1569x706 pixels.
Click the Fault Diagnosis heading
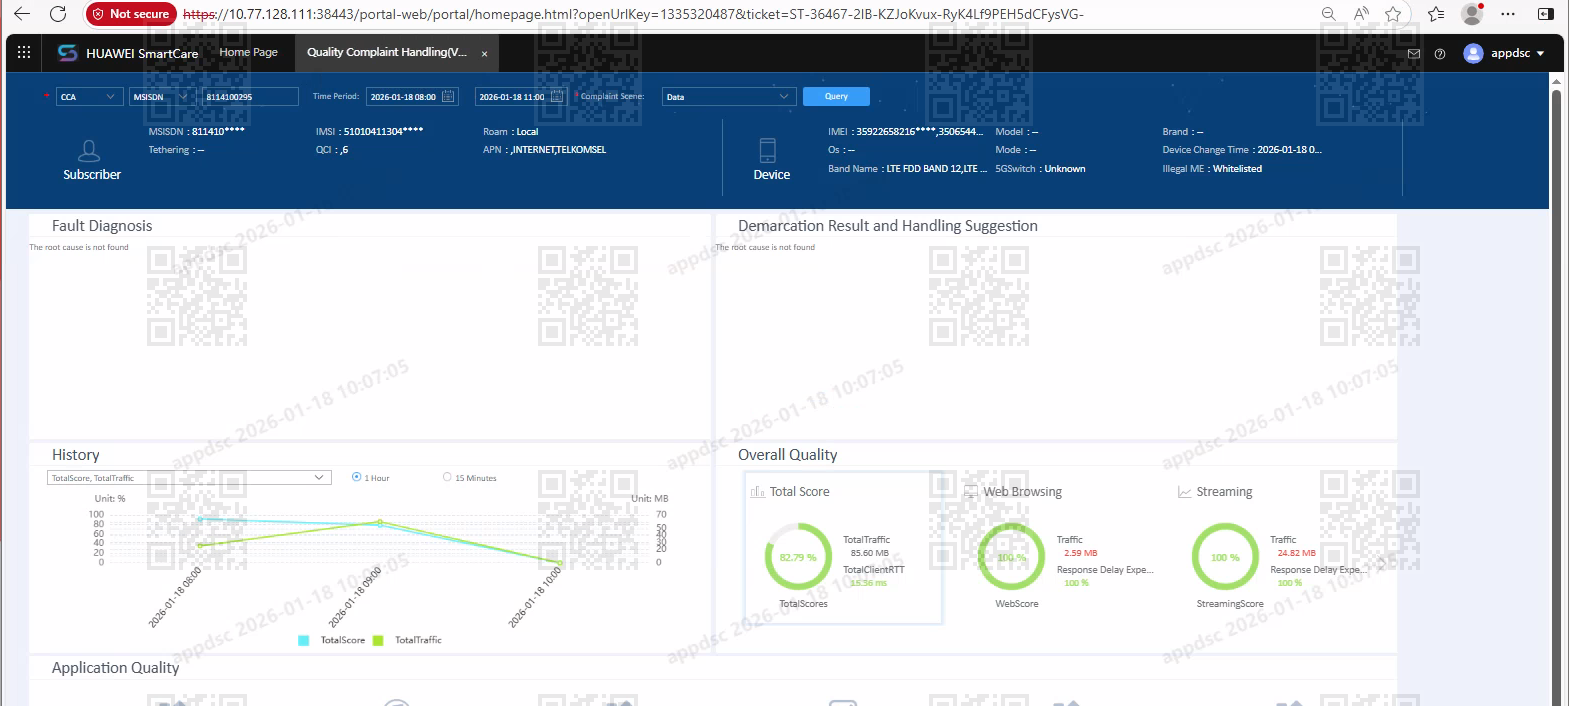(102, 226)
